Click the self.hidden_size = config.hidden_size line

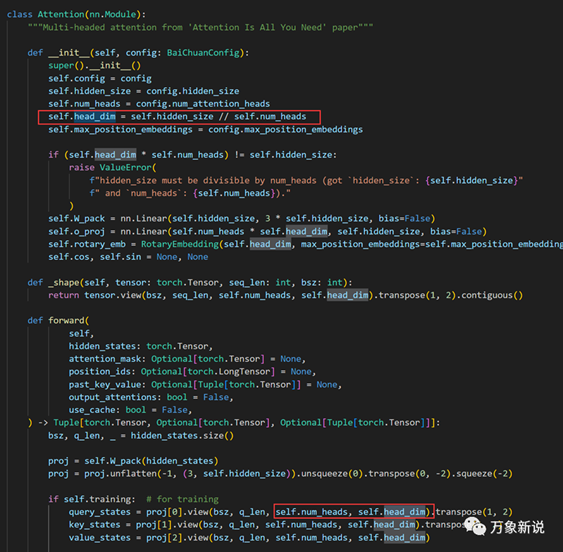tap(144, 91)
